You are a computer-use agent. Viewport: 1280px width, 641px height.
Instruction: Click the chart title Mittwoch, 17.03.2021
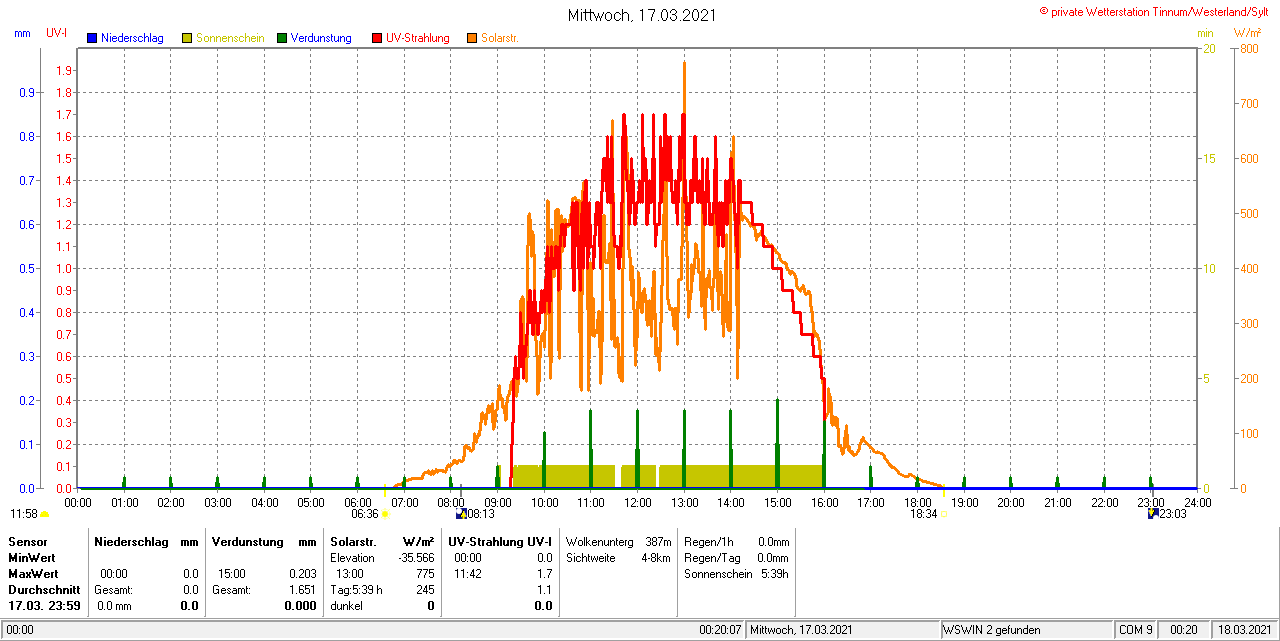click(x=642, y=15)
